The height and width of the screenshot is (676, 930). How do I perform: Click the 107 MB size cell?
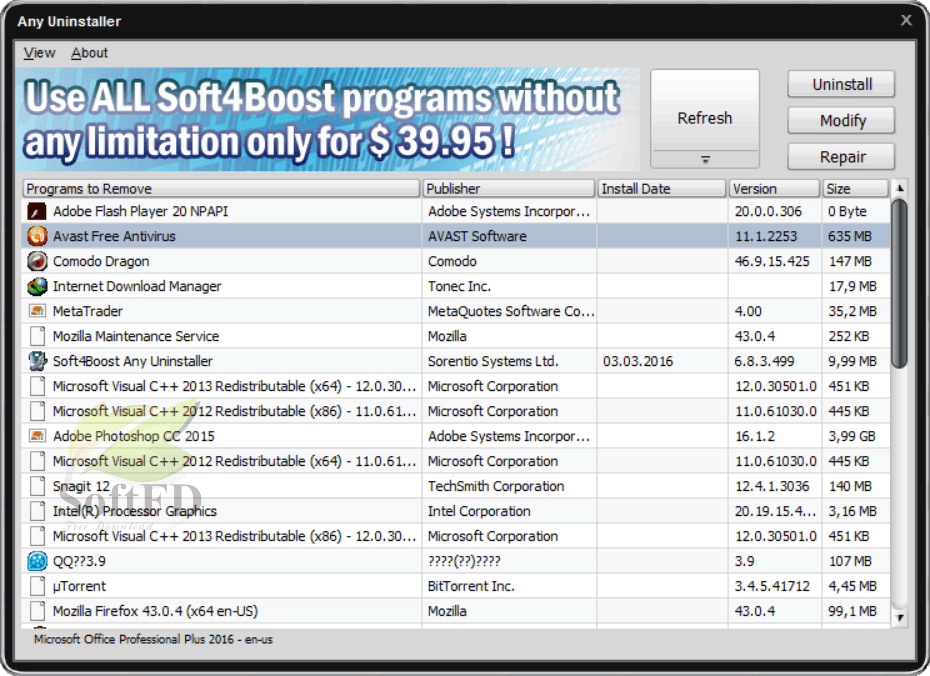(856, 560)
